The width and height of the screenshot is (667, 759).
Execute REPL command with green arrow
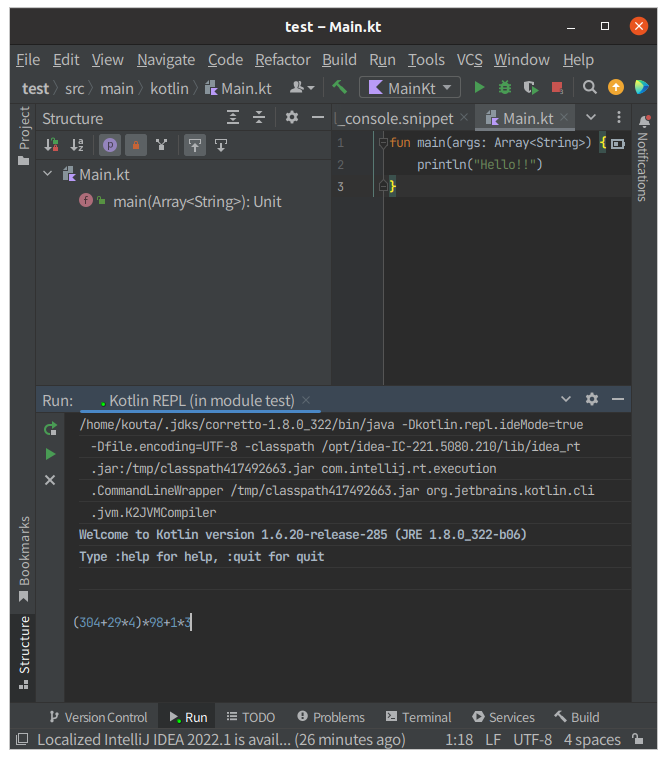50,454
